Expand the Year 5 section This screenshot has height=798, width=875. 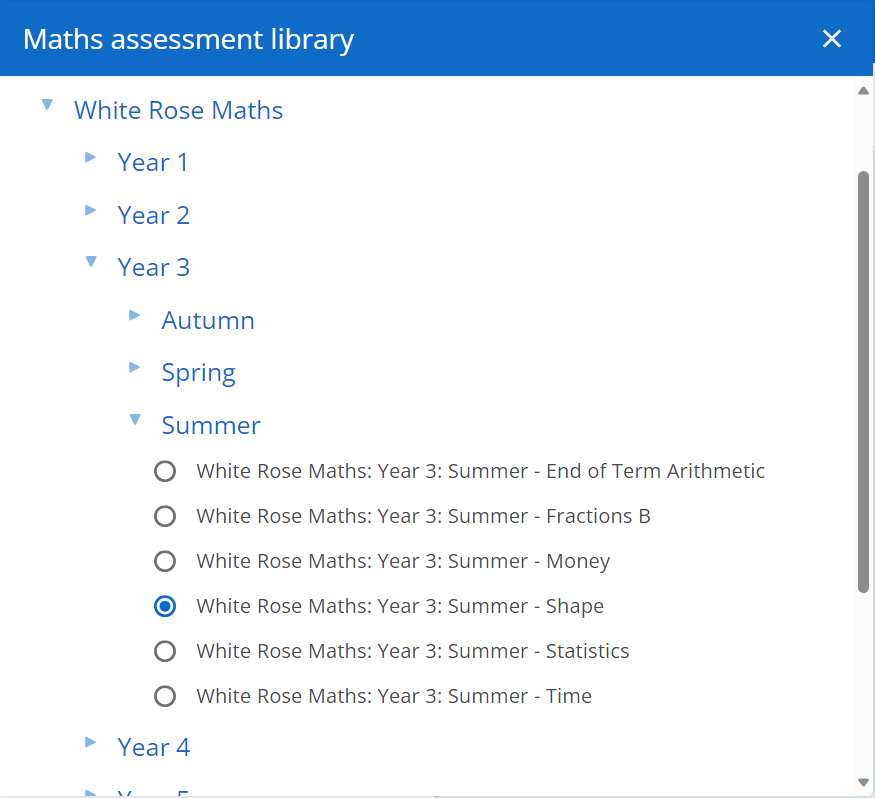(x=91, y=792)
